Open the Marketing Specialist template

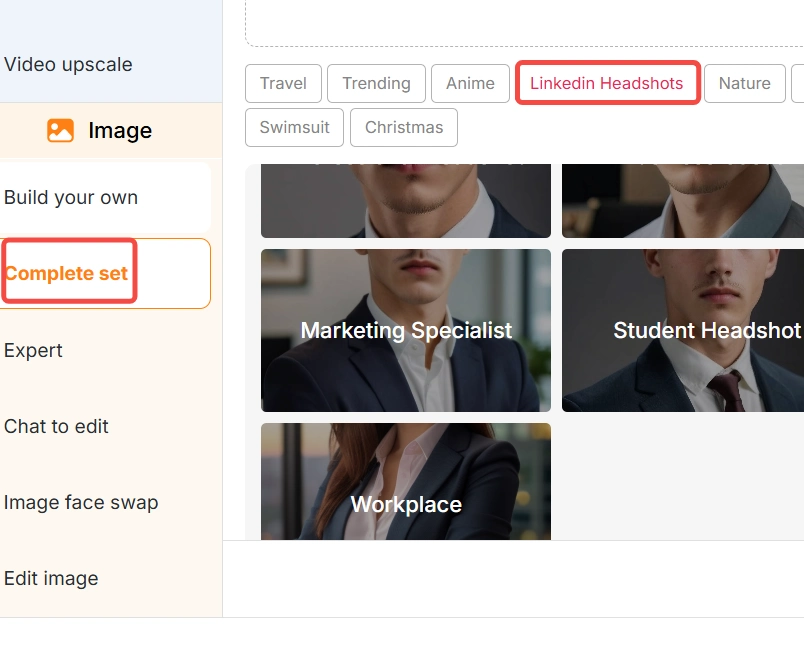click(405, 330)
